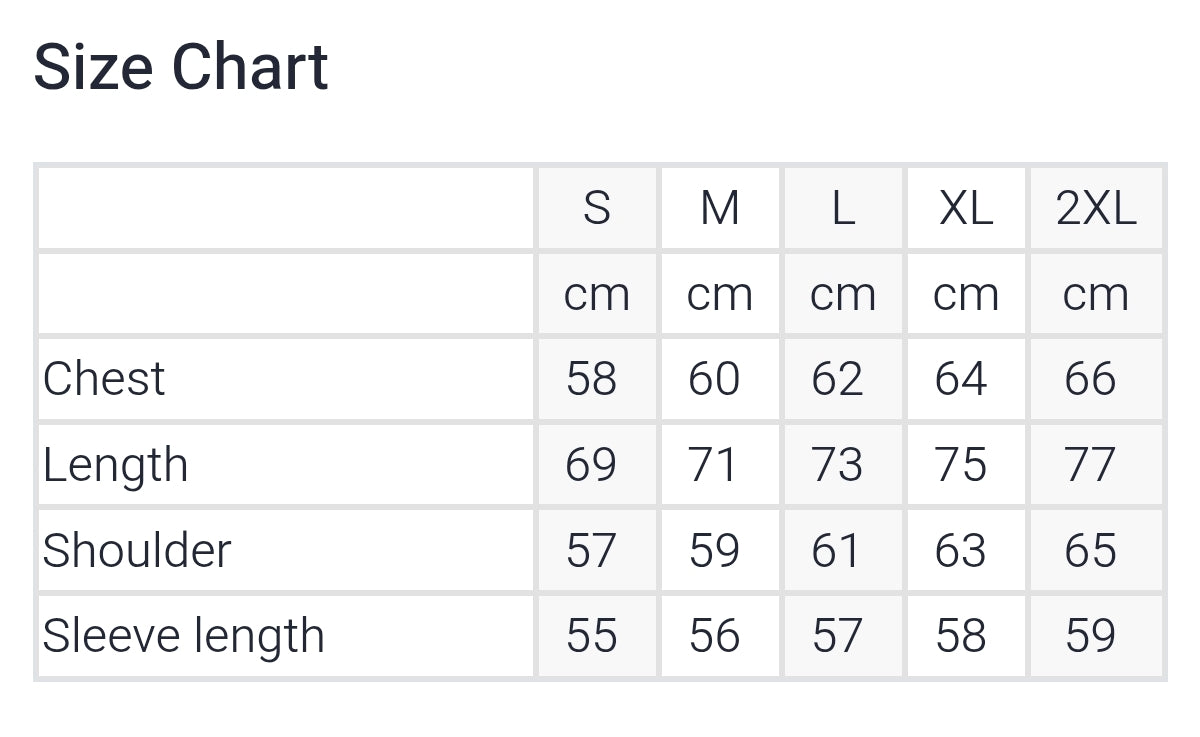Select the Sleeve length value 59 for 2XL

coord(1090,636)
